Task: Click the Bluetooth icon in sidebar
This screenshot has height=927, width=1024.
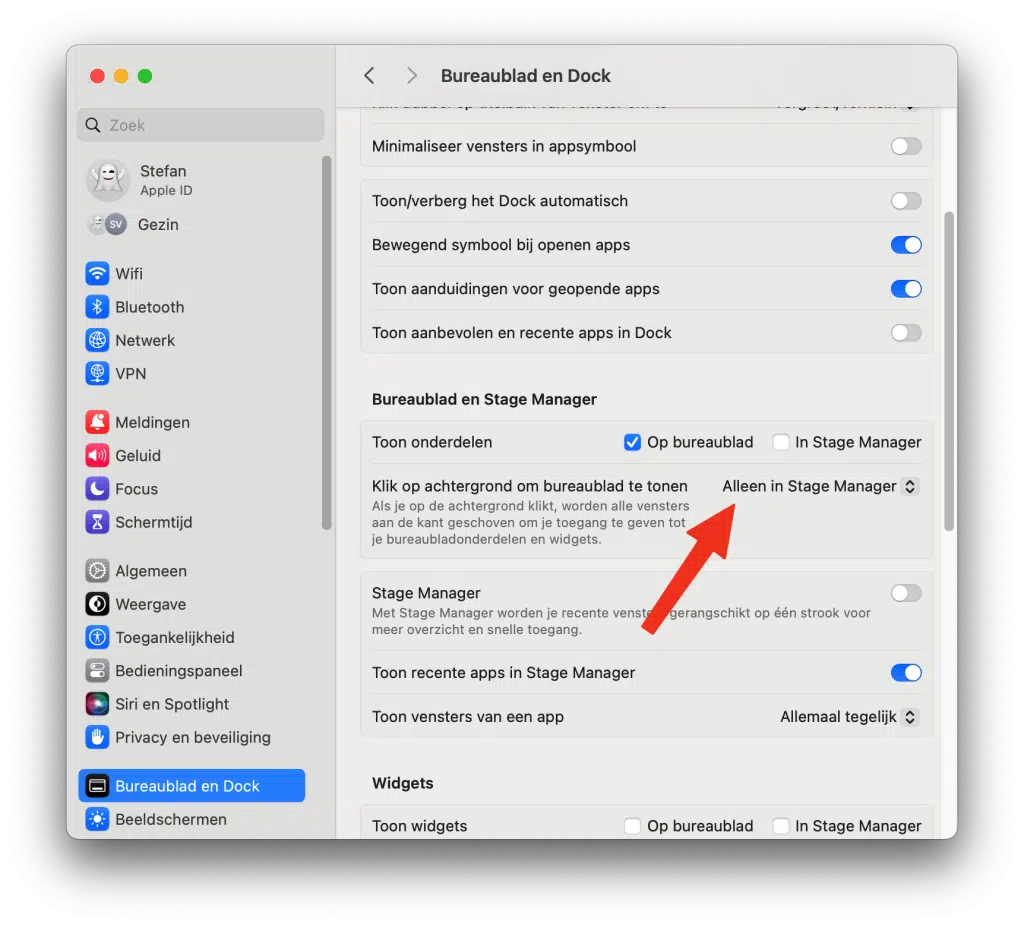Action: point(97,307)
